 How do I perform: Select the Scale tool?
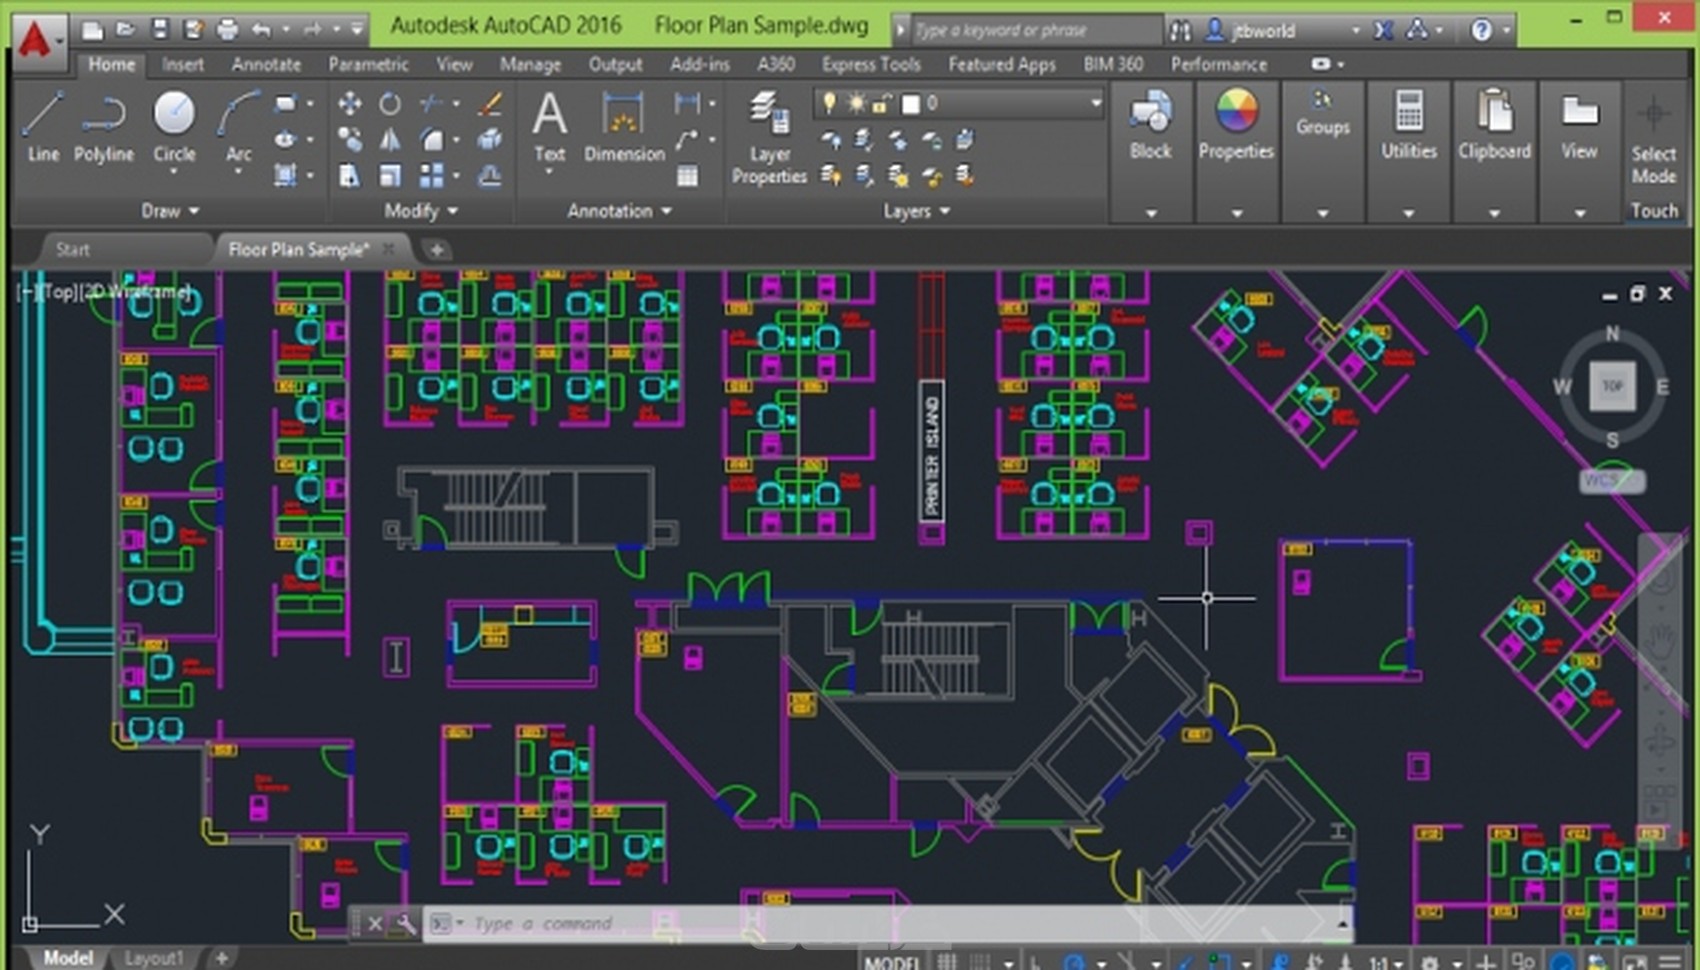tap(390, 176)
